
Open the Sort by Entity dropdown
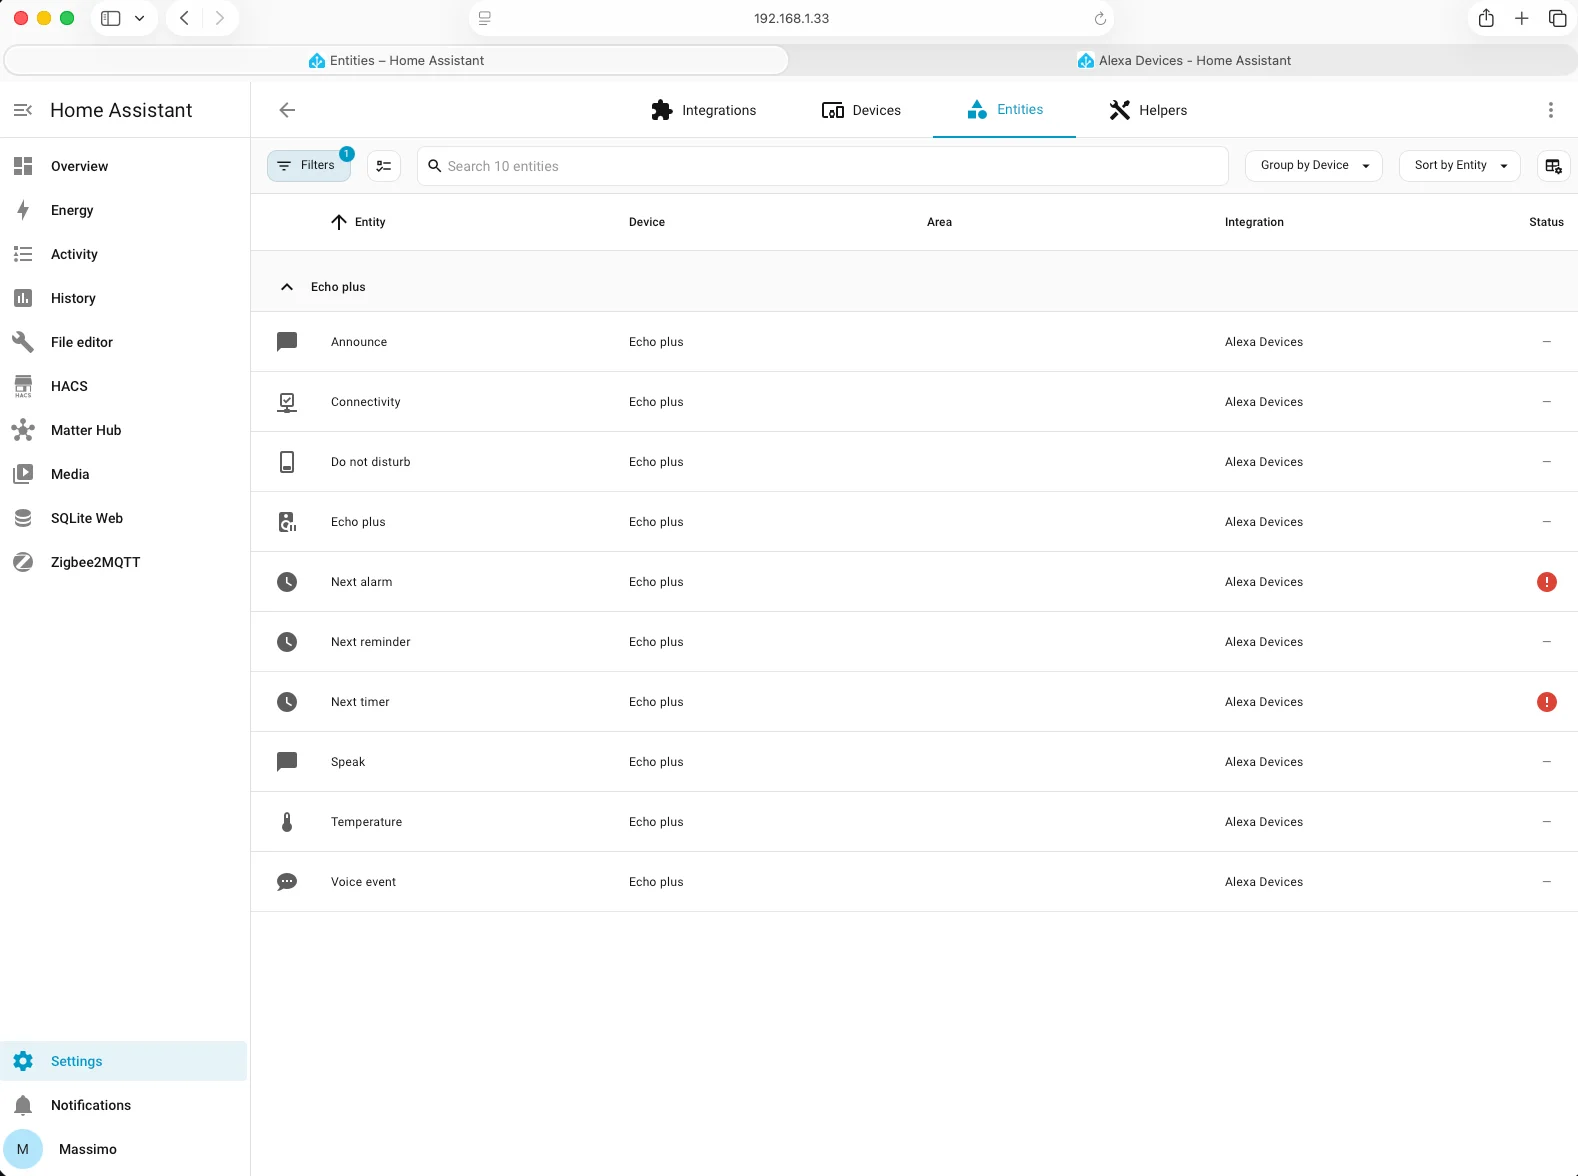[x=1459, y=166]
